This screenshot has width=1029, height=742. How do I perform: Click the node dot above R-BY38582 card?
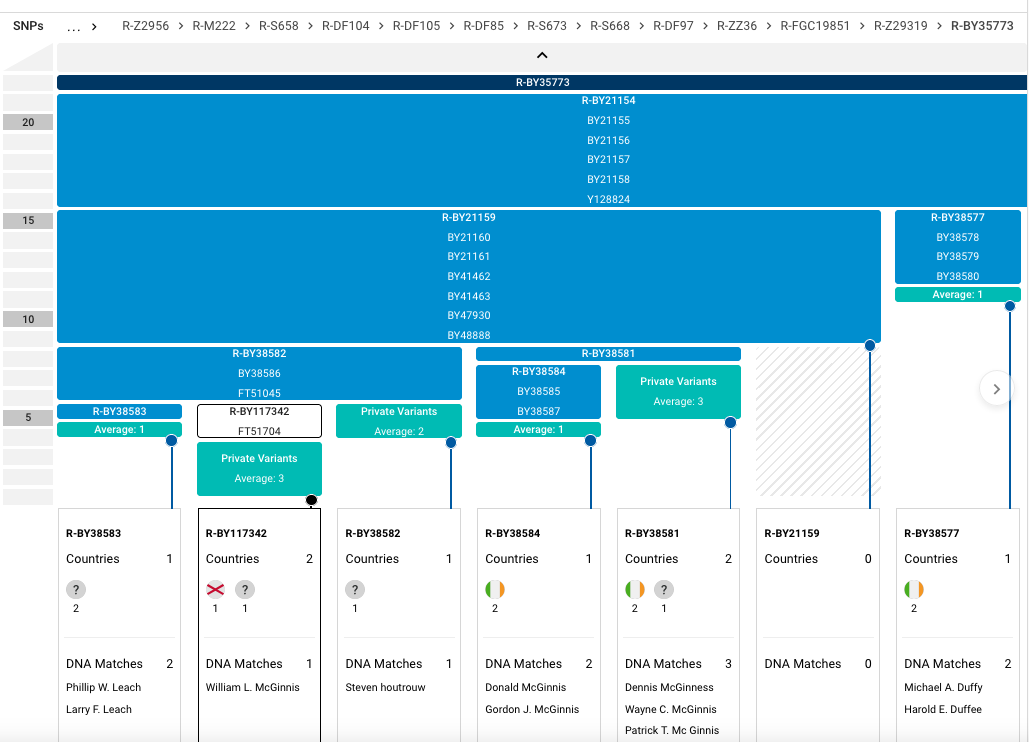click(x=451, y=442)
